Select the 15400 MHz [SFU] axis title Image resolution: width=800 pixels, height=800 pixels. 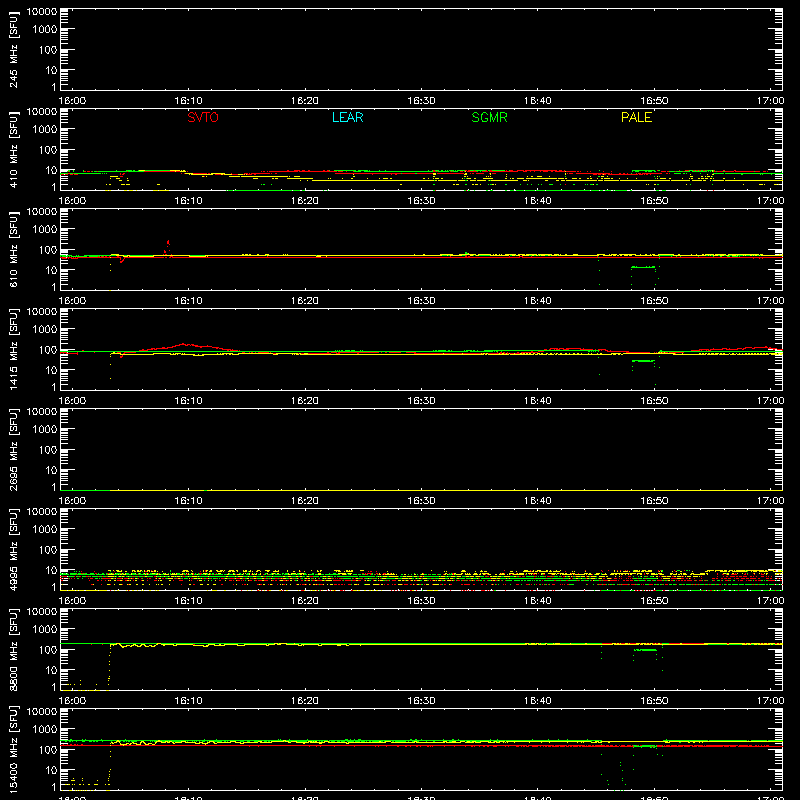pyautogui.click(x=13, y=749)
